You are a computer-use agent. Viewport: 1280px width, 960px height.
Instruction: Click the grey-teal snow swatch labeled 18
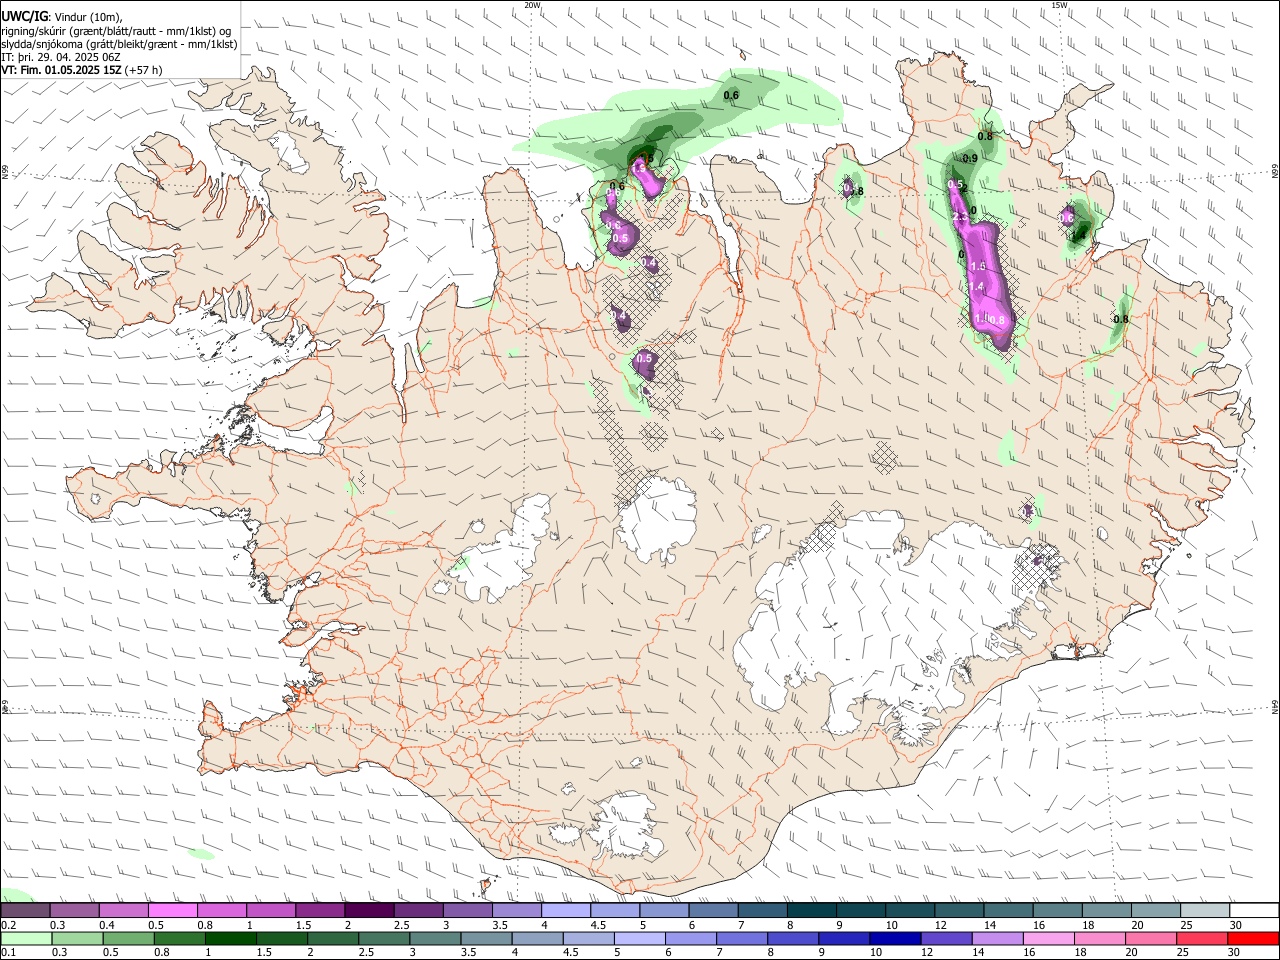point(1105,911)
